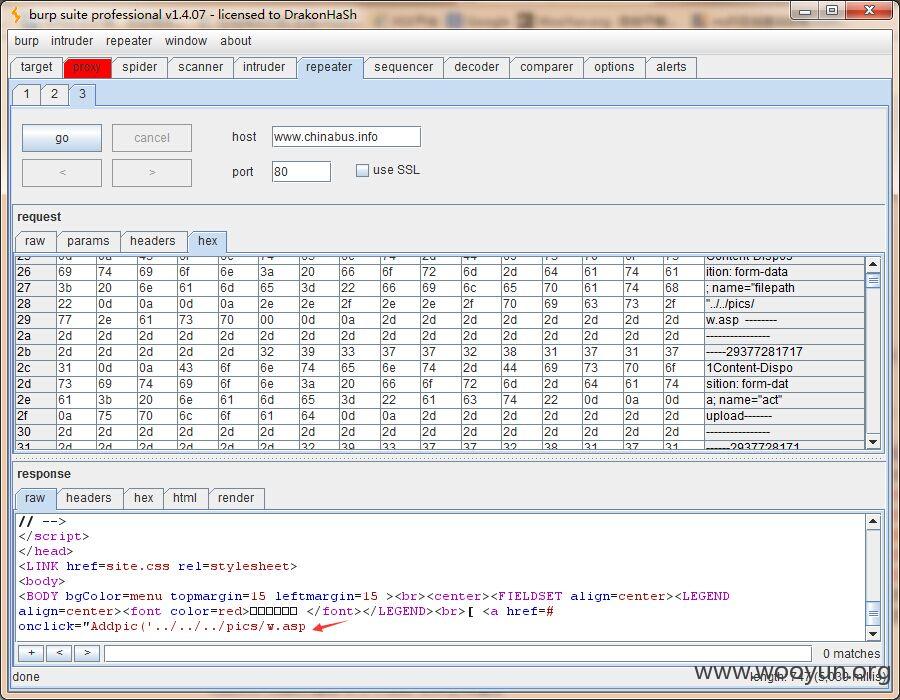The image size is (900, 700).
Task: Maximize the burp suite window
Action: (x=832, y=11)
